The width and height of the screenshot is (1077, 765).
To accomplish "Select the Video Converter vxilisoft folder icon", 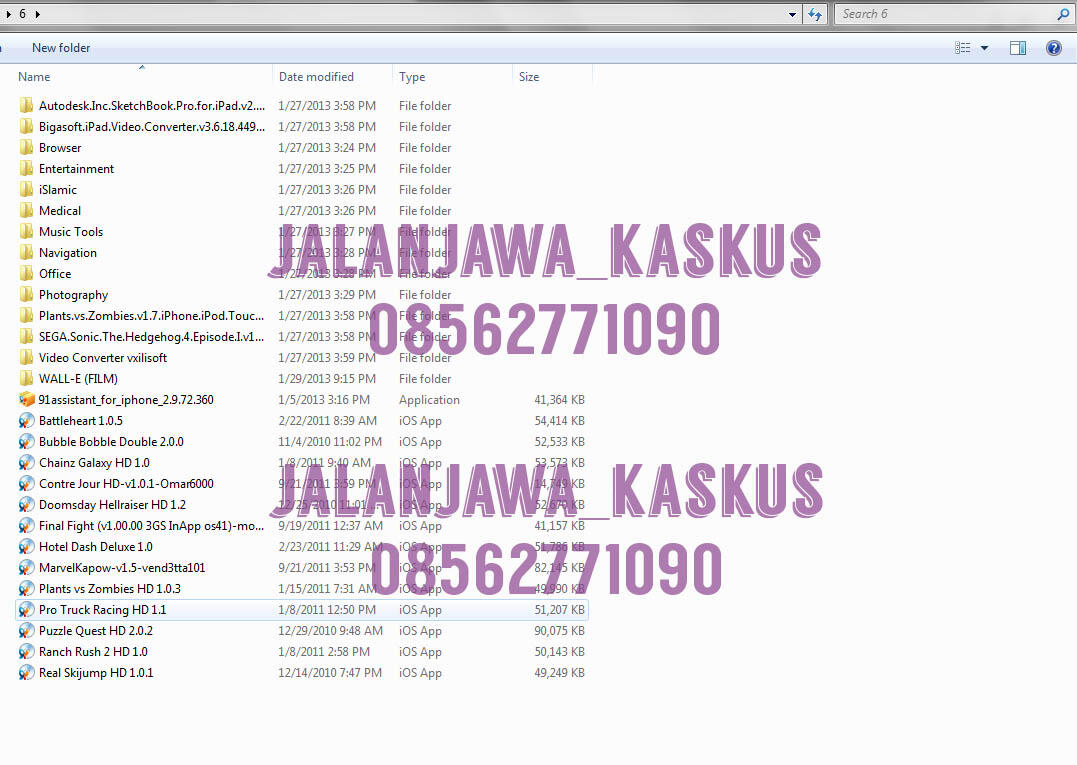I will 26,357.
